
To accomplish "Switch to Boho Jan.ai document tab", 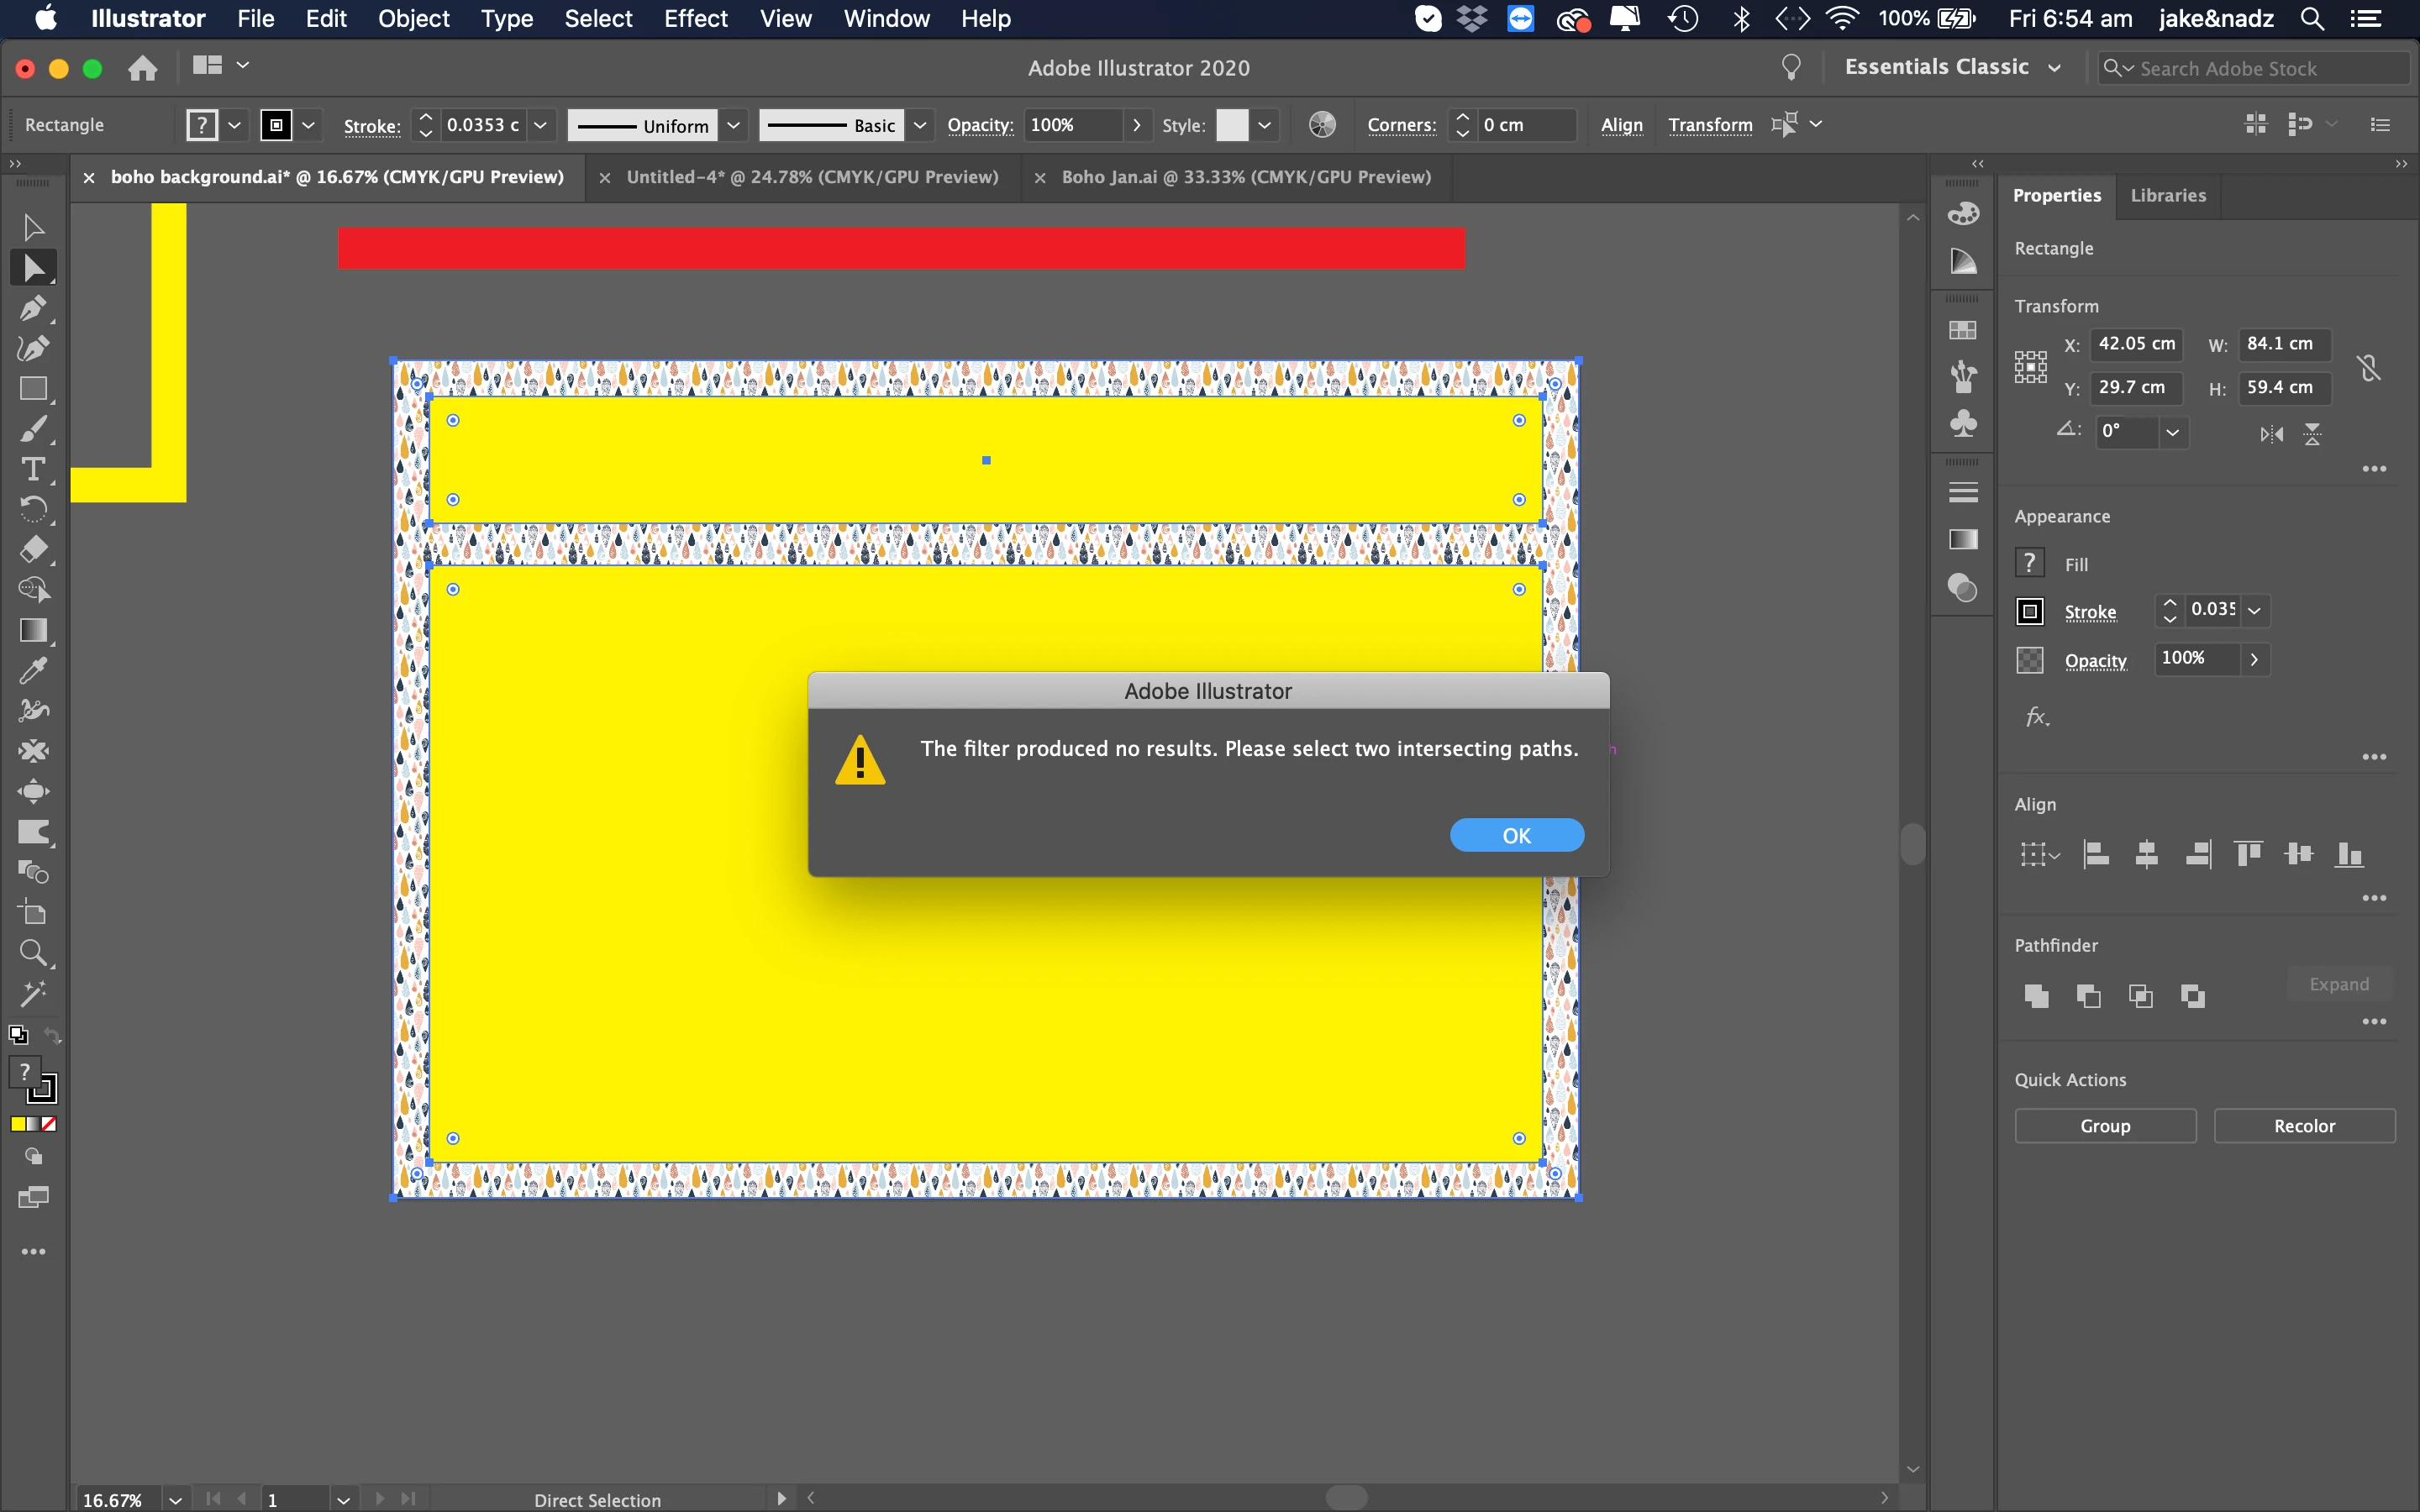I will click(1245, 177).
